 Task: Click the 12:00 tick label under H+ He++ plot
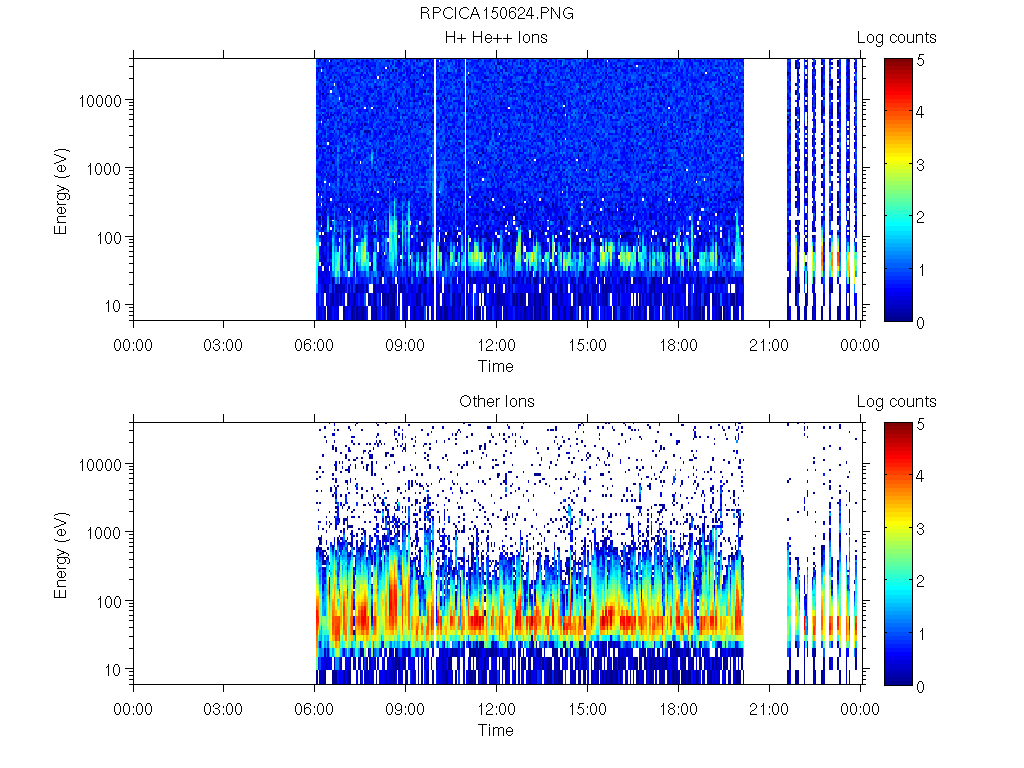click(x=496, y=345)
